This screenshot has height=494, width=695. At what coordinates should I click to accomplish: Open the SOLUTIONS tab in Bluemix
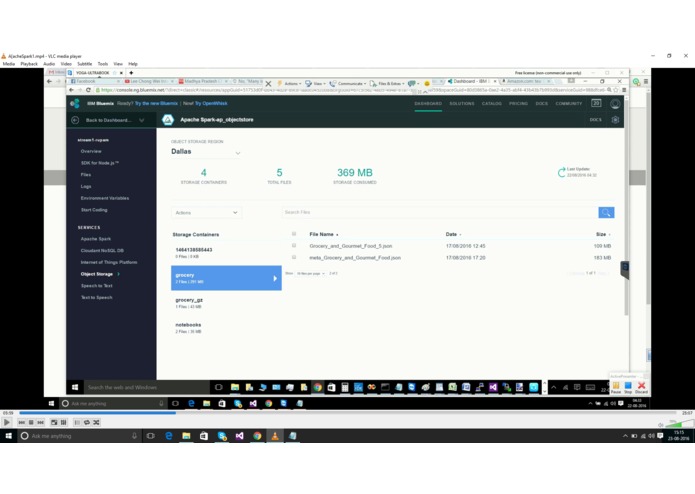[462, 104]
